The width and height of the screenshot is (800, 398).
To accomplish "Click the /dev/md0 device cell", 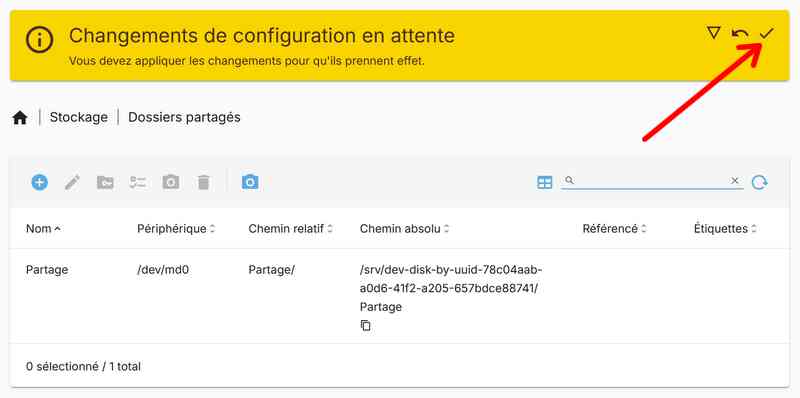I will 163,270.
